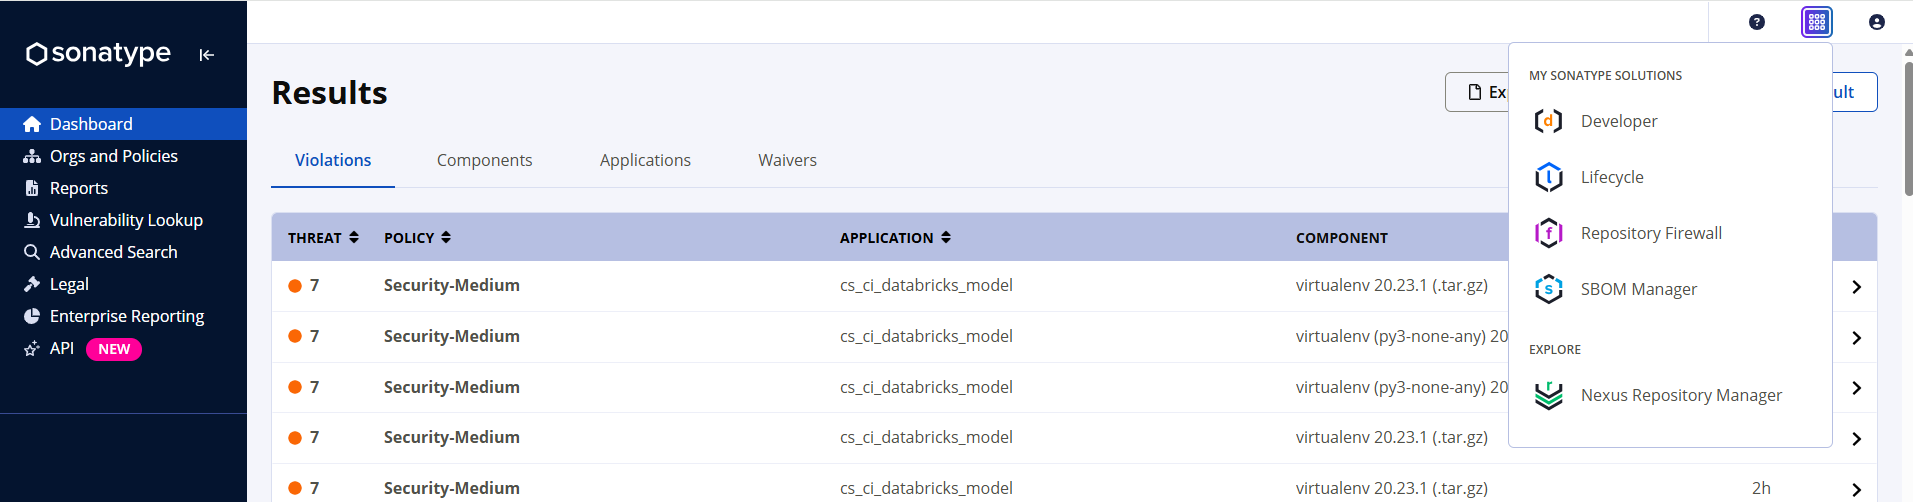Close the solutions grid switcher icon
Image resolution: width=1913 pixels, height=502 pixels.
(x=1817, y=22)
